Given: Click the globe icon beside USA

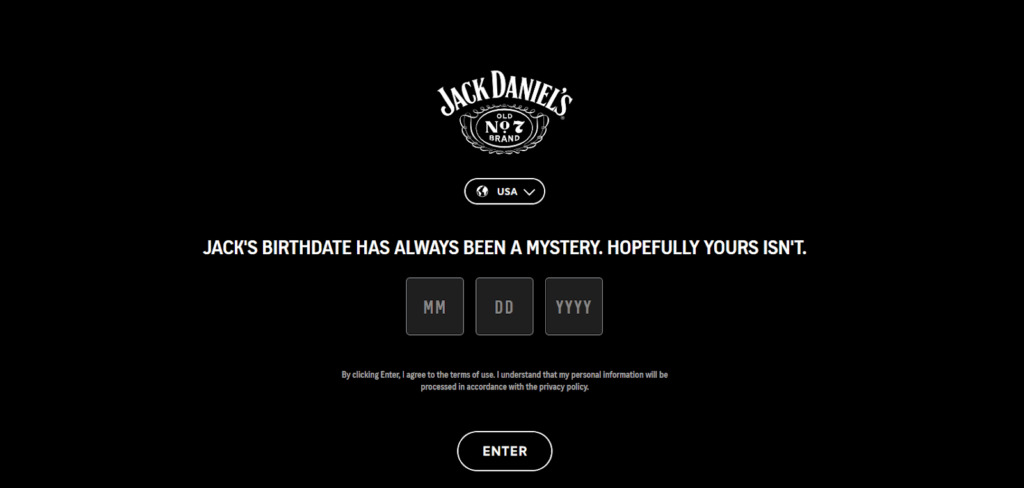Looking at the screenshot, I should click(482, 191).
